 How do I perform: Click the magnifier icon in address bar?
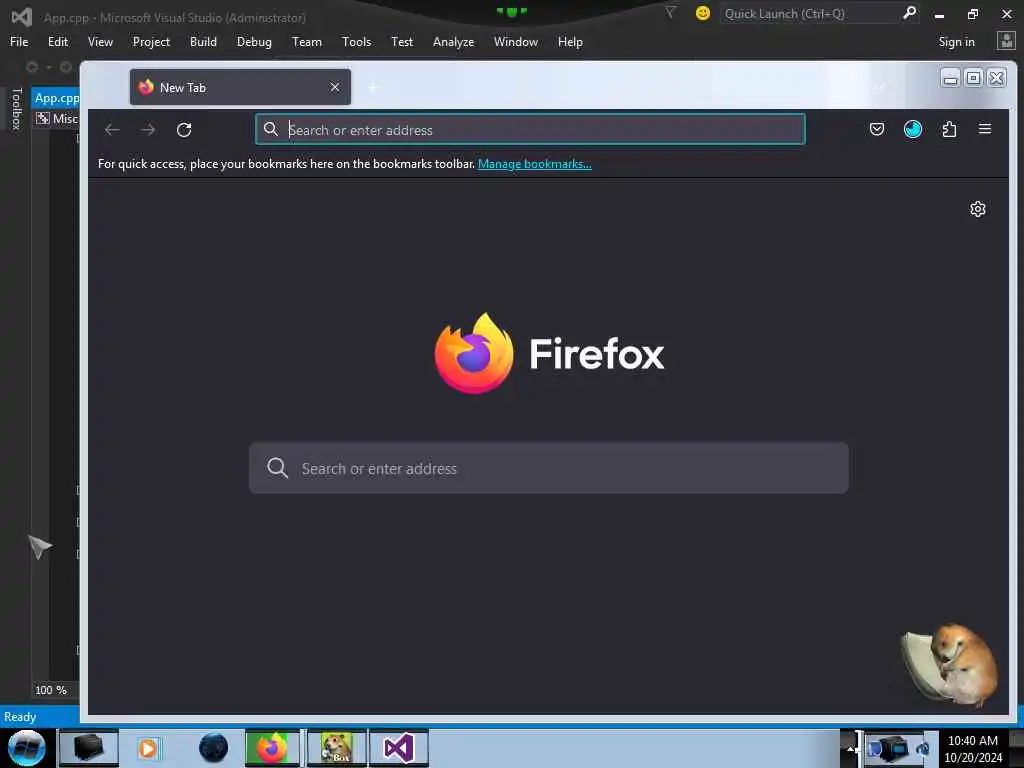[x=271, y=129]
